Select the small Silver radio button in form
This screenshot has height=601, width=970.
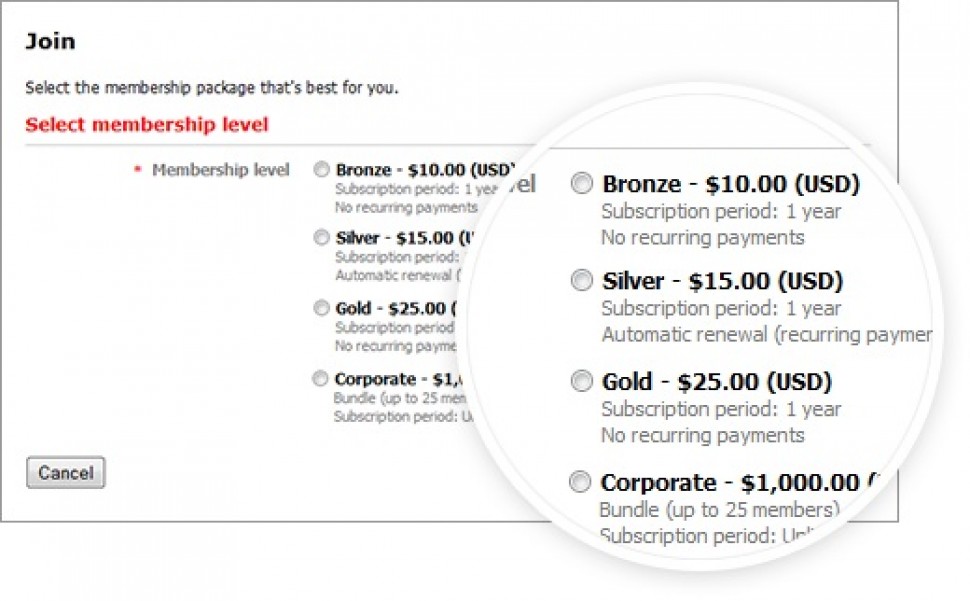[x=321, y=238]
